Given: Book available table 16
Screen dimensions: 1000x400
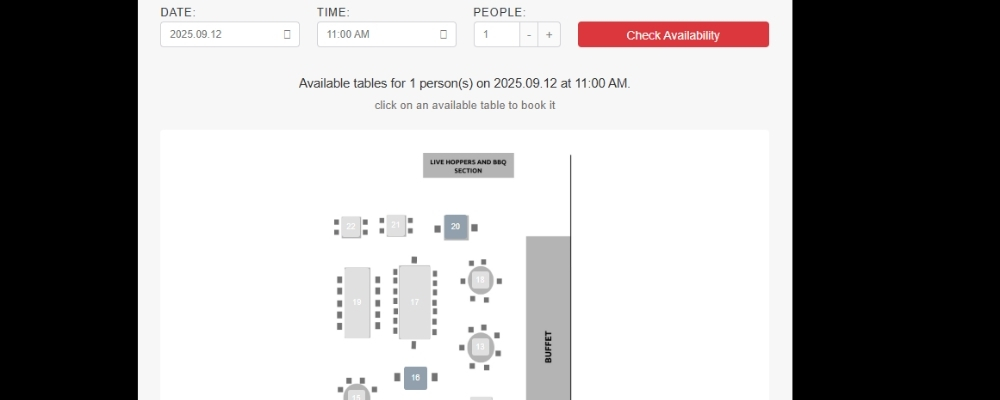Looking at the screenshot, I should 415,378.
